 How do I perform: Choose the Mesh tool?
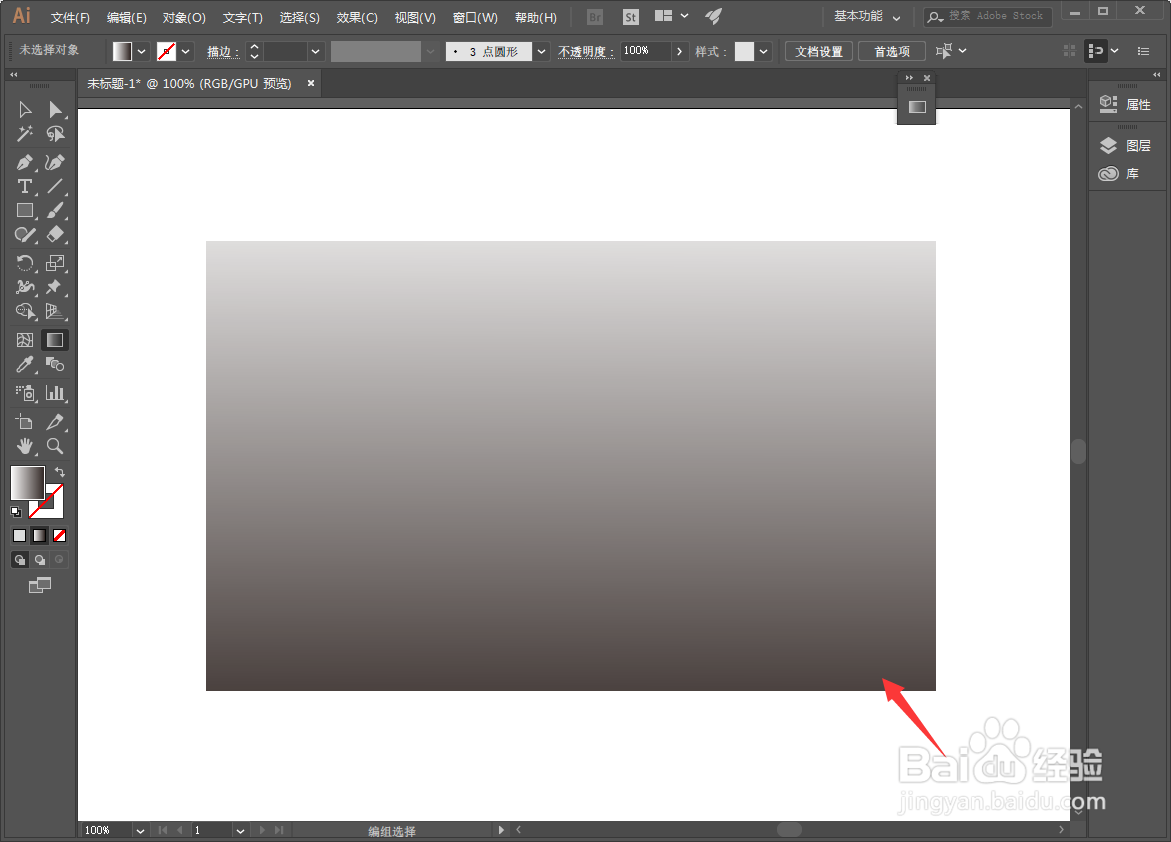click(x=25, y=340)
